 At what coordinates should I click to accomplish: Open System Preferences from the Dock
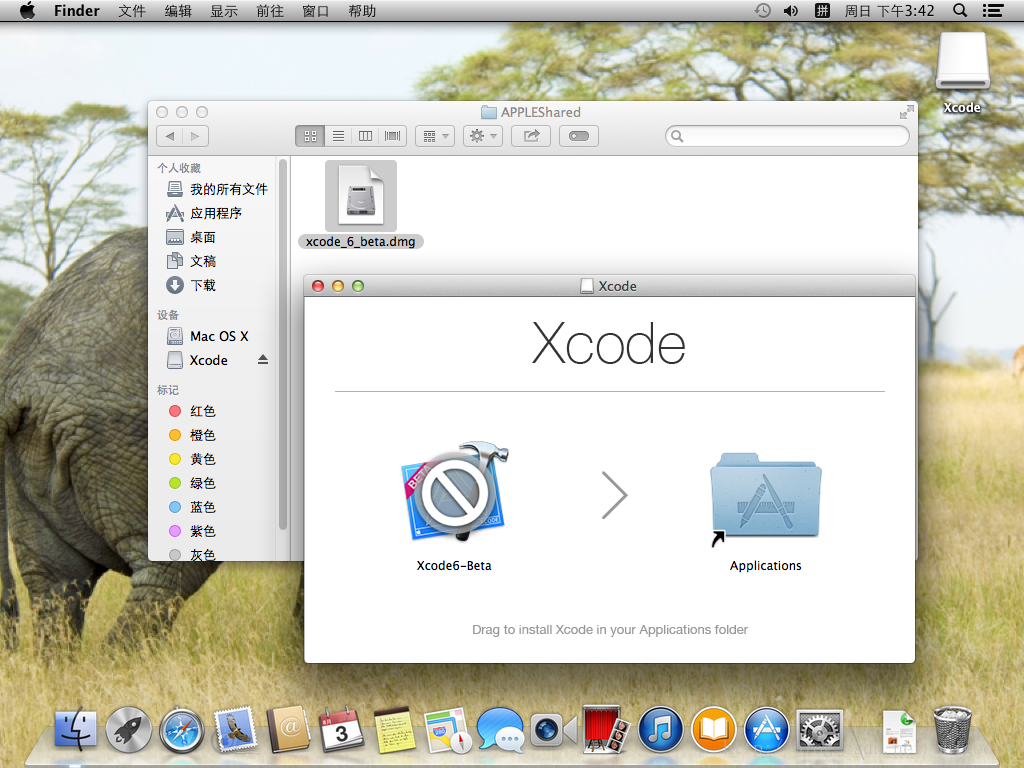pos(820,729)
